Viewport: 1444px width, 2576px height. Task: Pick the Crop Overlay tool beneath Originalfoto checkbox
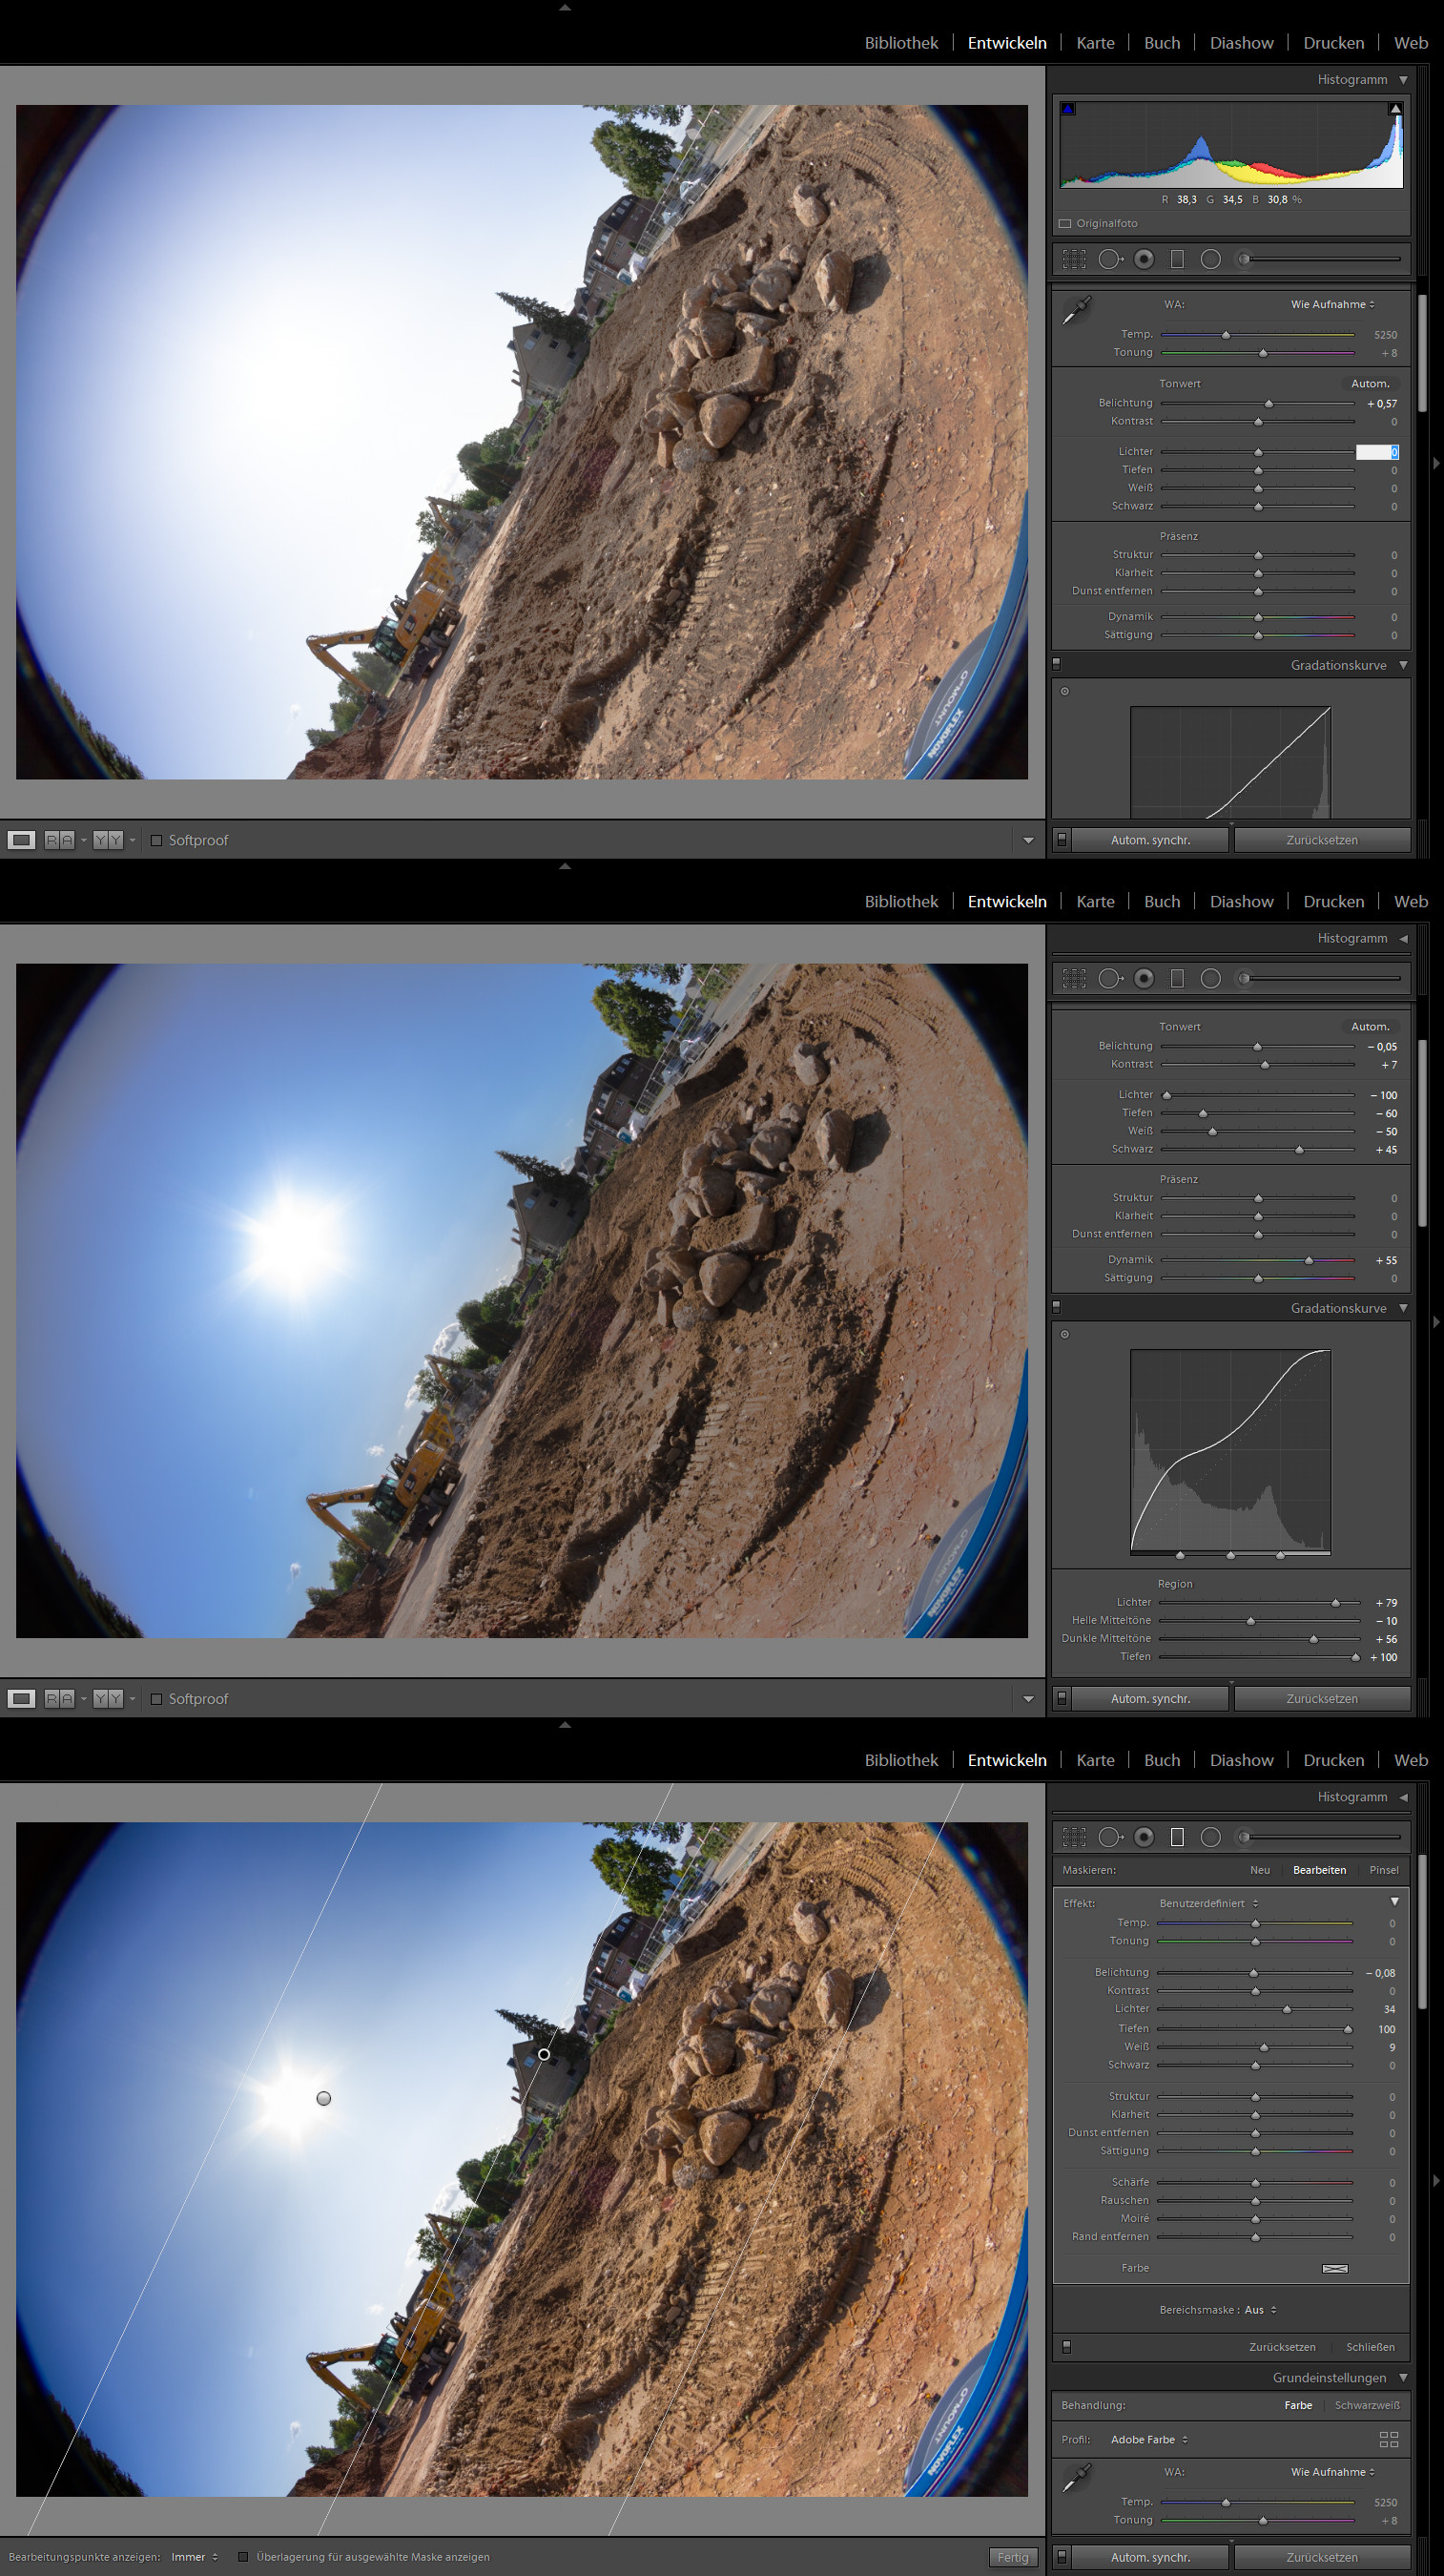[1074, 259]
